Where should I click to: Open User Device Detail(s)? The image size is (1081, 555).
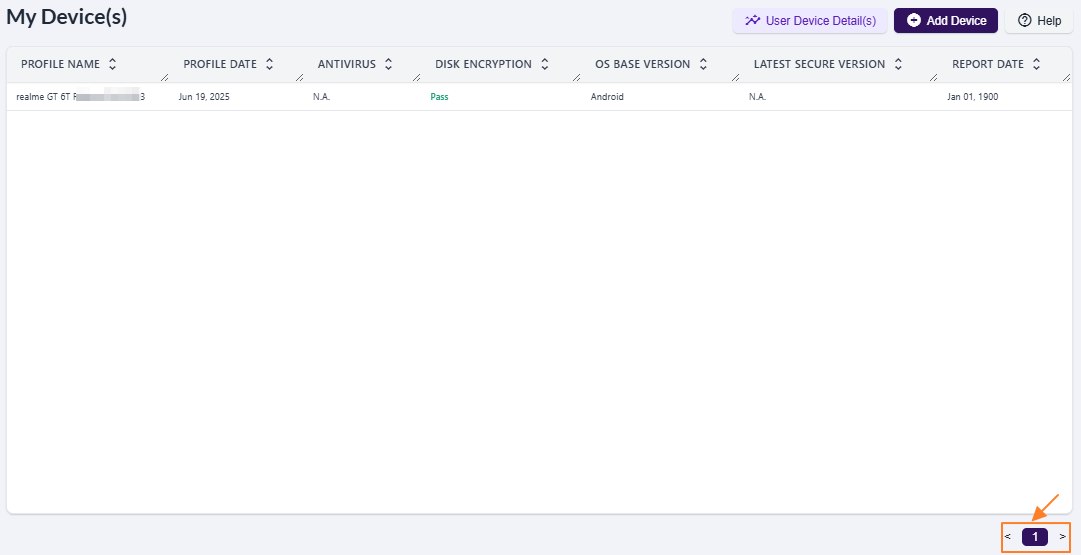[810, 21]
